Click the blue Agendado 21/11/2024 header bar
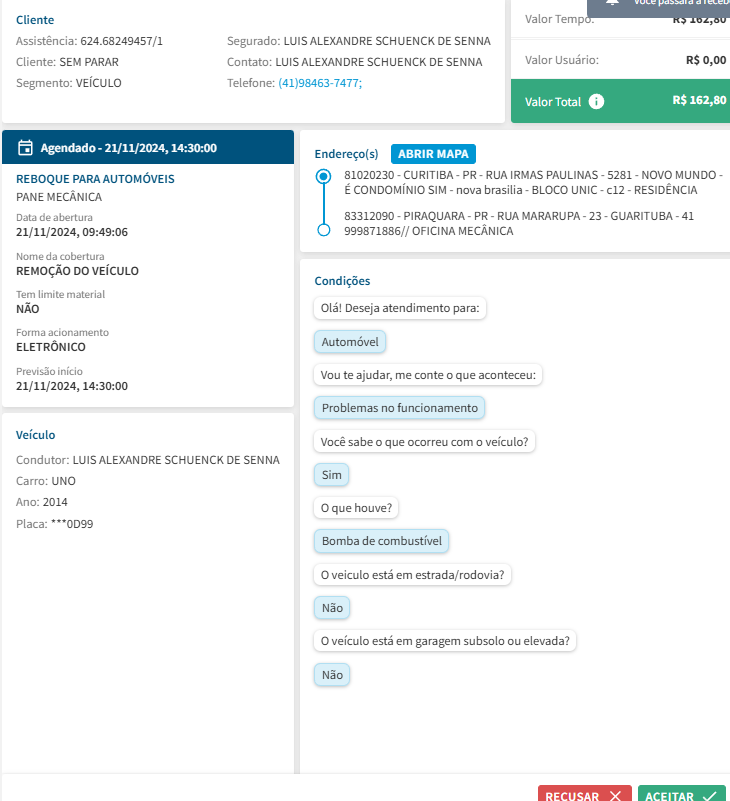This screenshot has width=730, height=801. point(148,148)
